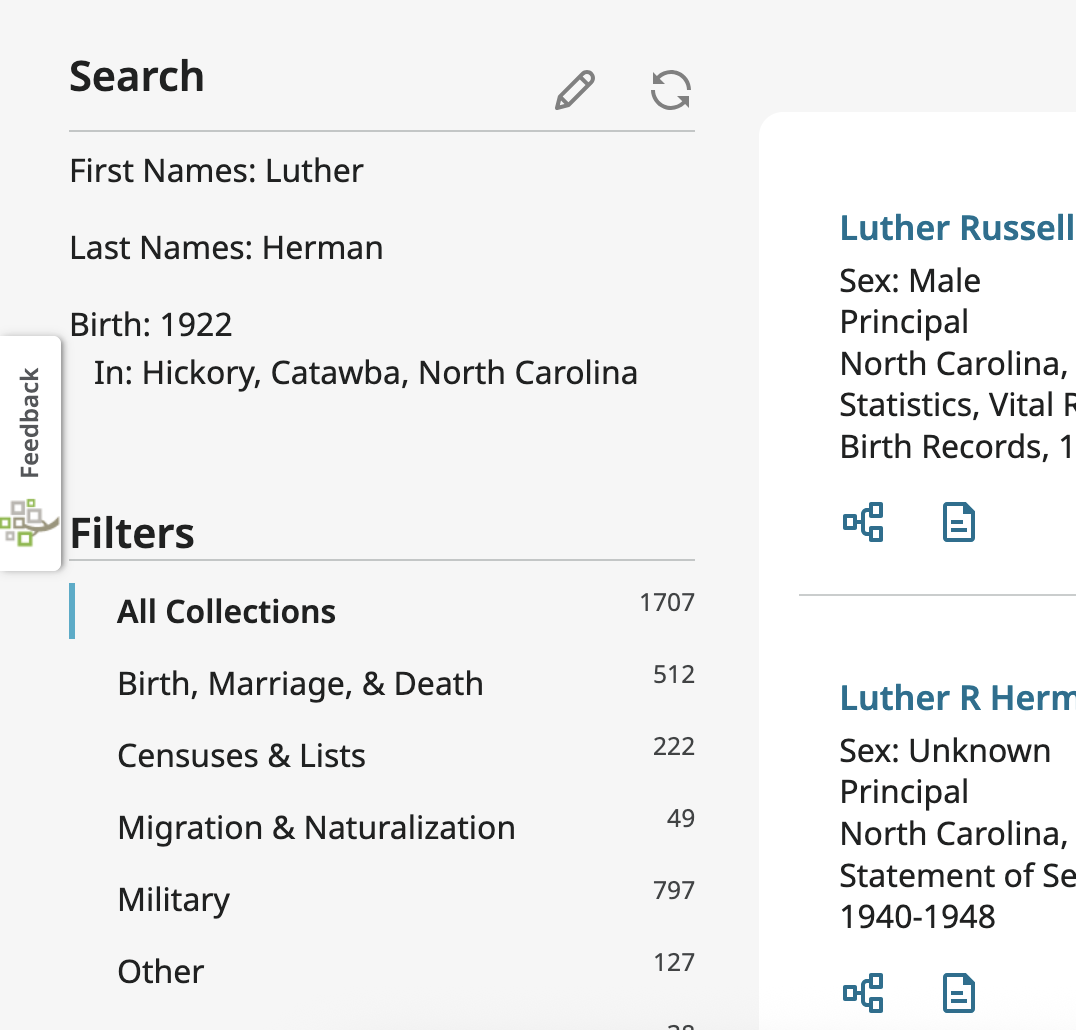
Task: Open family tree icon for Luther Russell
Action: click(863, 522)
